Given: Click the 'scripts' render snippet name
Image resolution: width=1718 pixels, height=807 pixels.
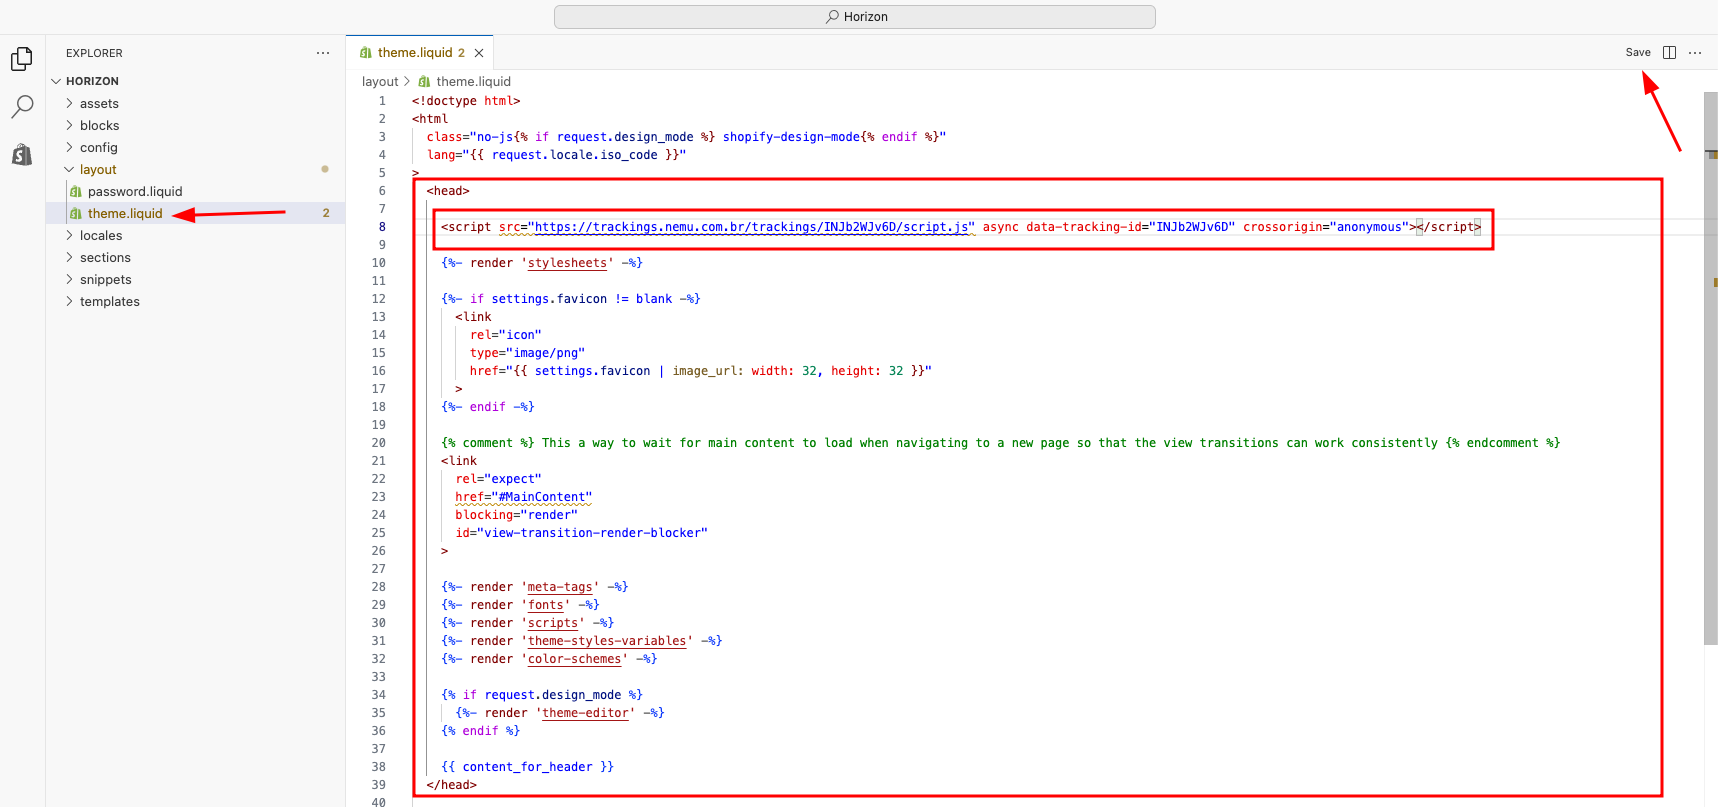Looking at the screenshot, I should coord(553,623).
